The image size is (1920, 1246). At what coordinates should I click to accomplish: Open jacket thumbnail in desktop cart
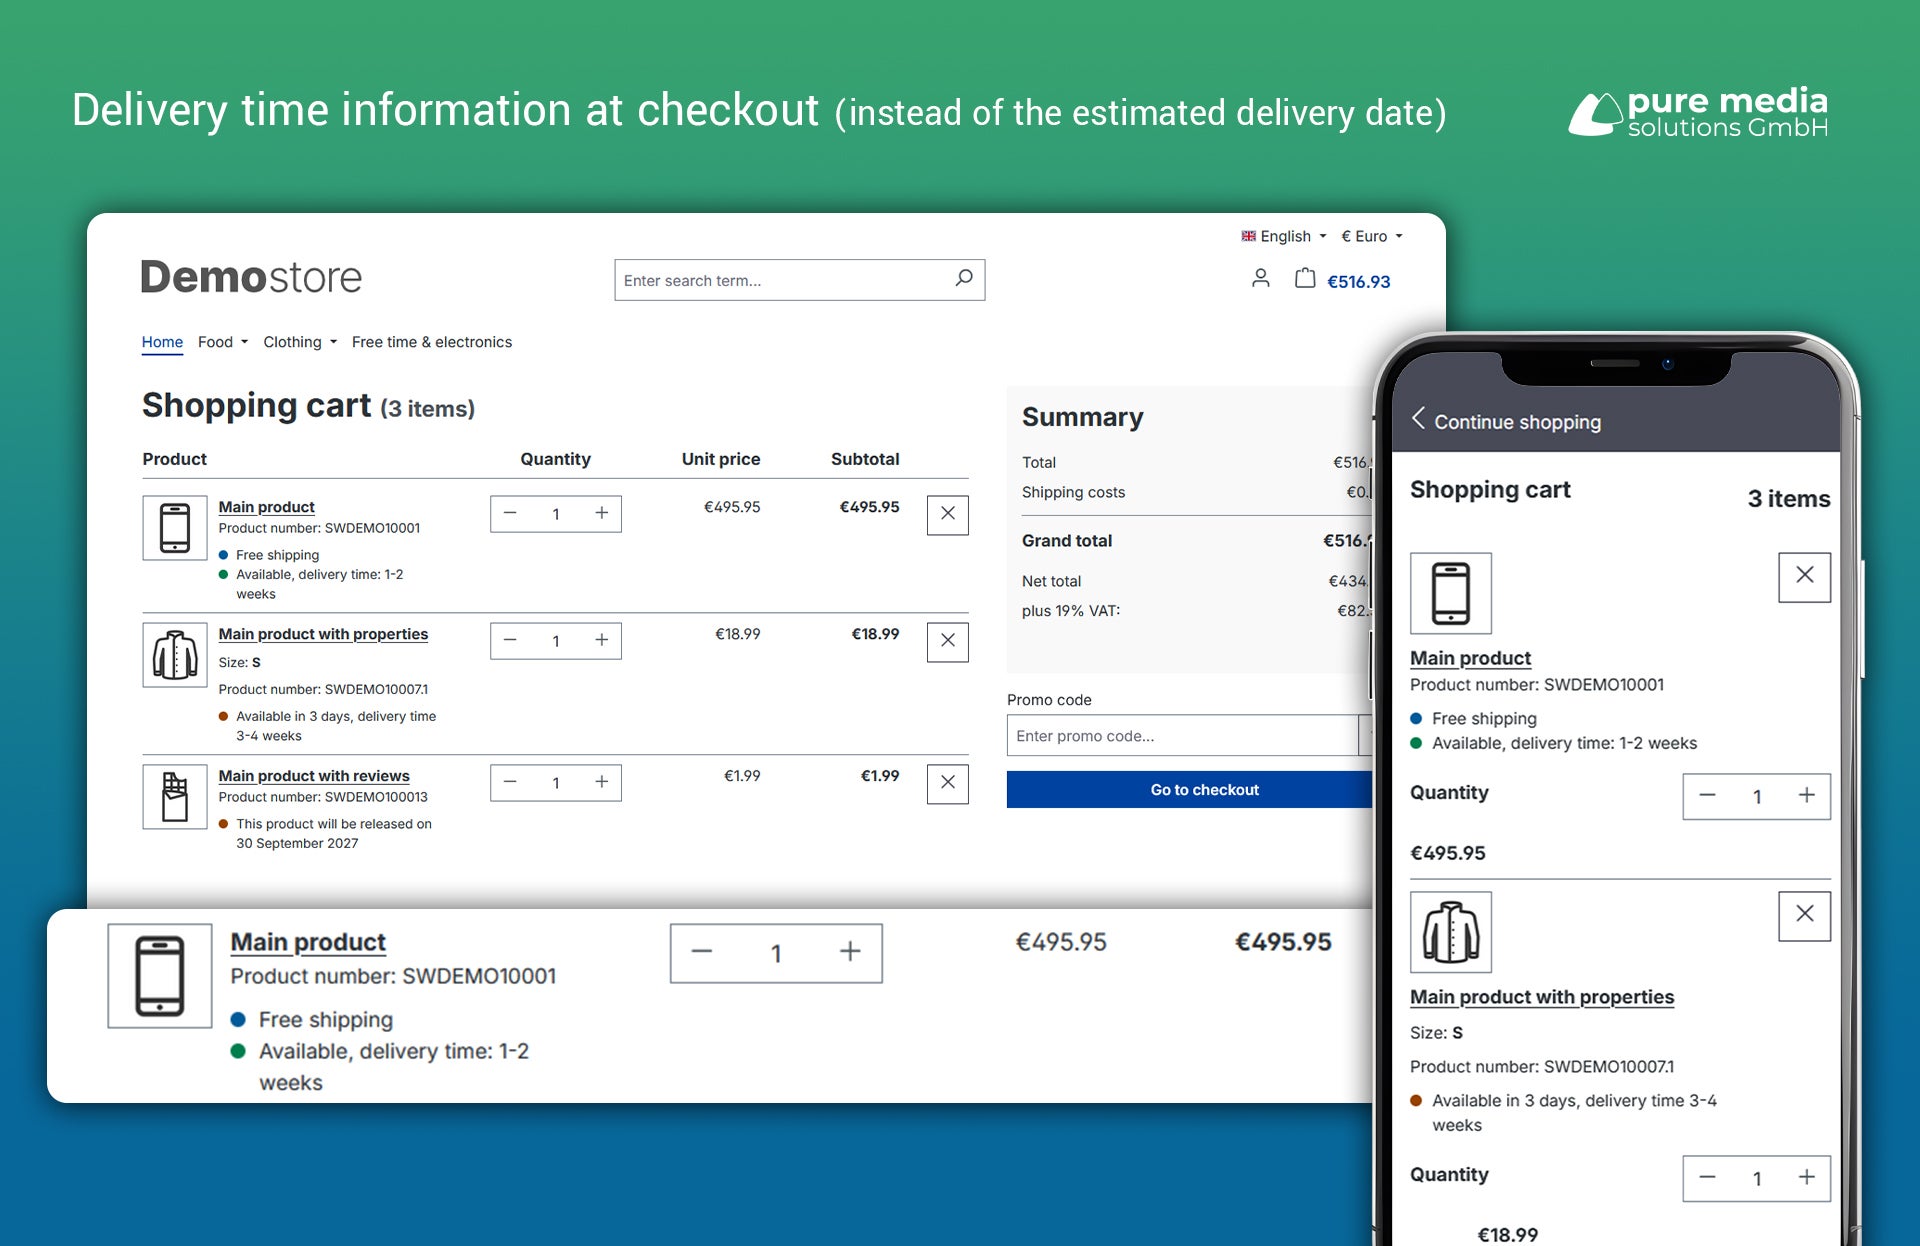pos(175,655)
